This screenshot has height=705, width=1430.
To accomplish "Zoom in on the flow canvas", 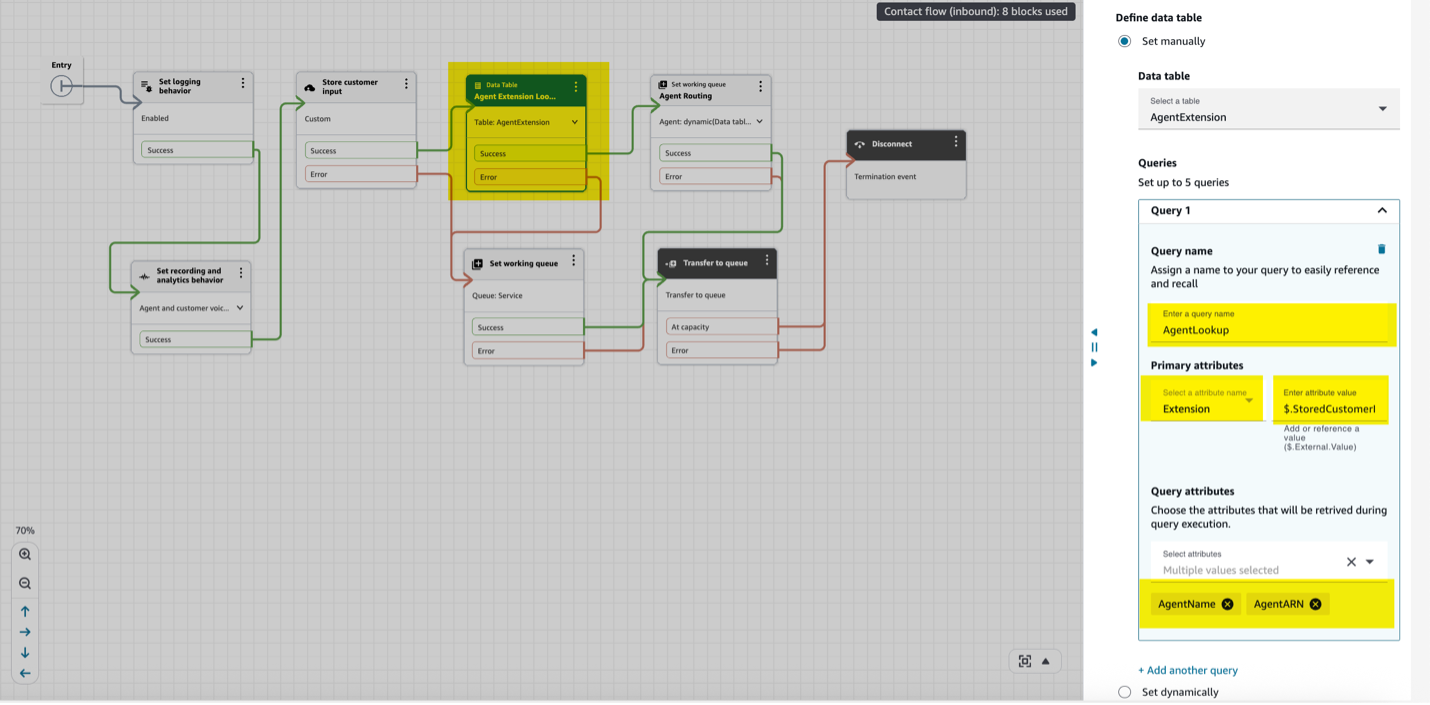I will (x=24, y=553).
